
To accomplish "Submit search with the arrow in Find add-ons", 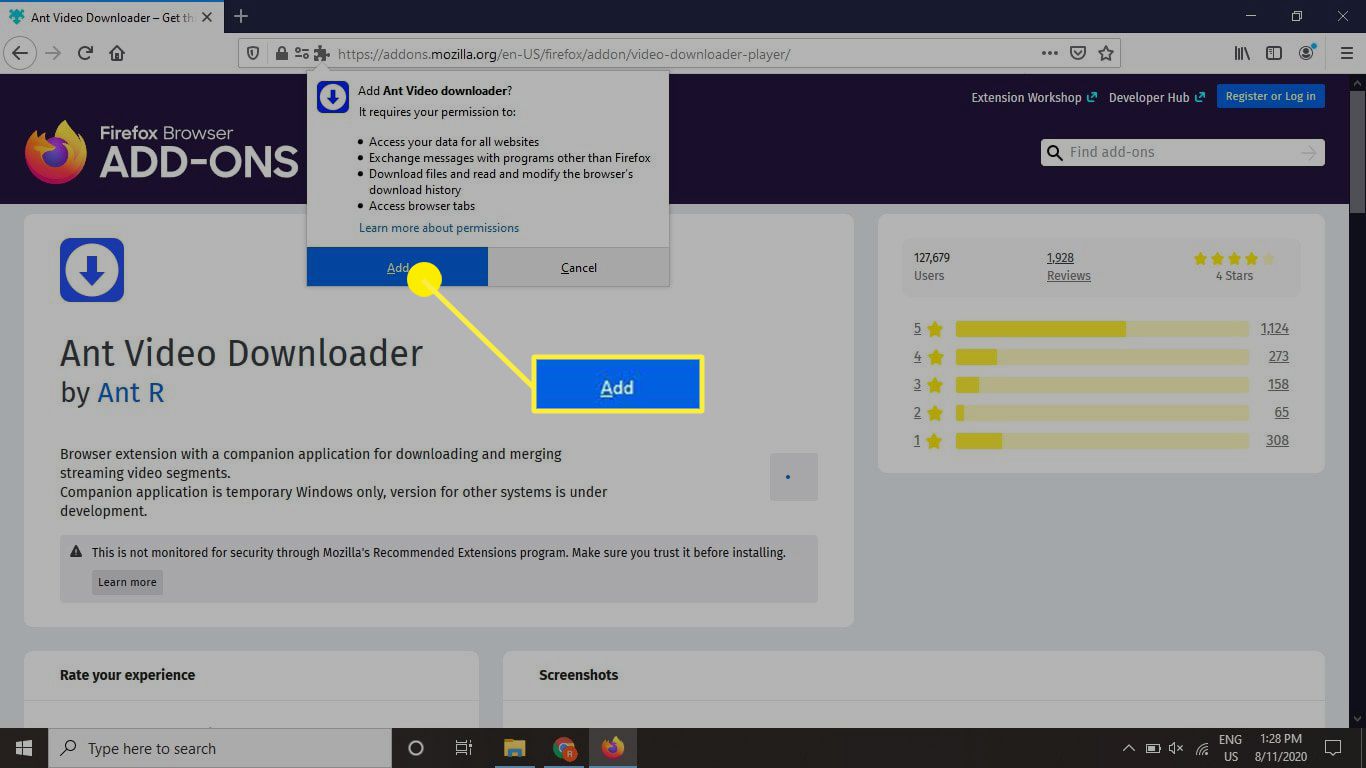I will point(1308,153).
